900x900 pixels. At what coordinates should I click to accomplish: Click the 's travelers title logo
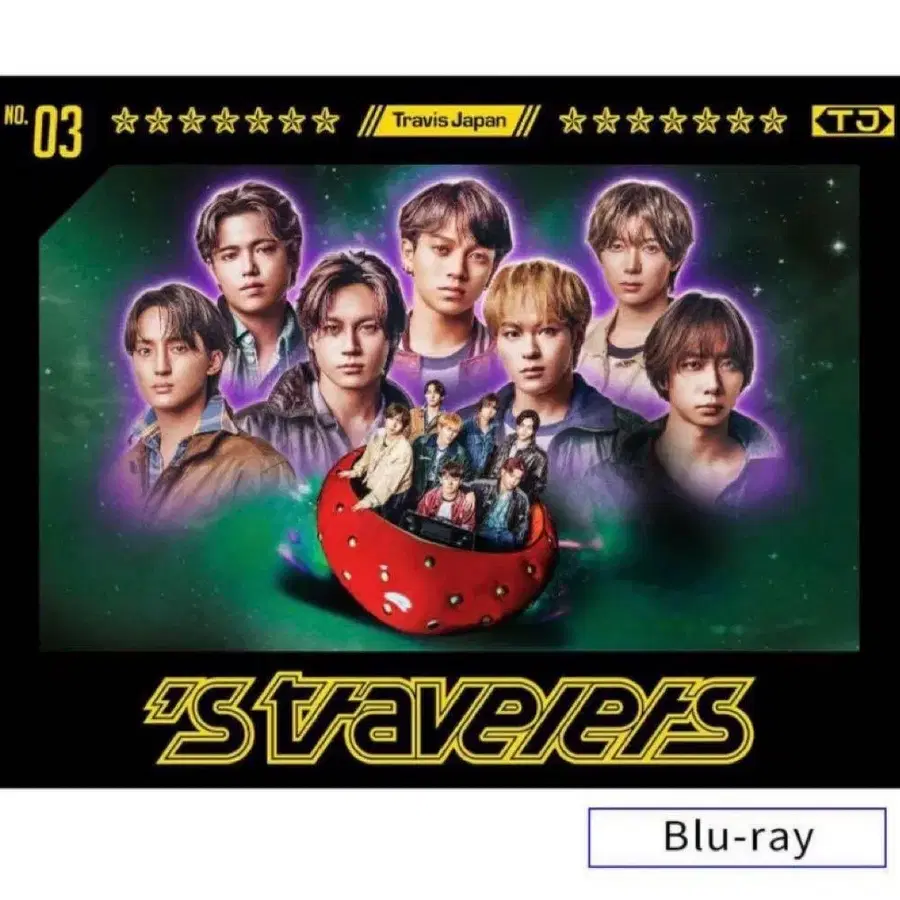[449, 720]
